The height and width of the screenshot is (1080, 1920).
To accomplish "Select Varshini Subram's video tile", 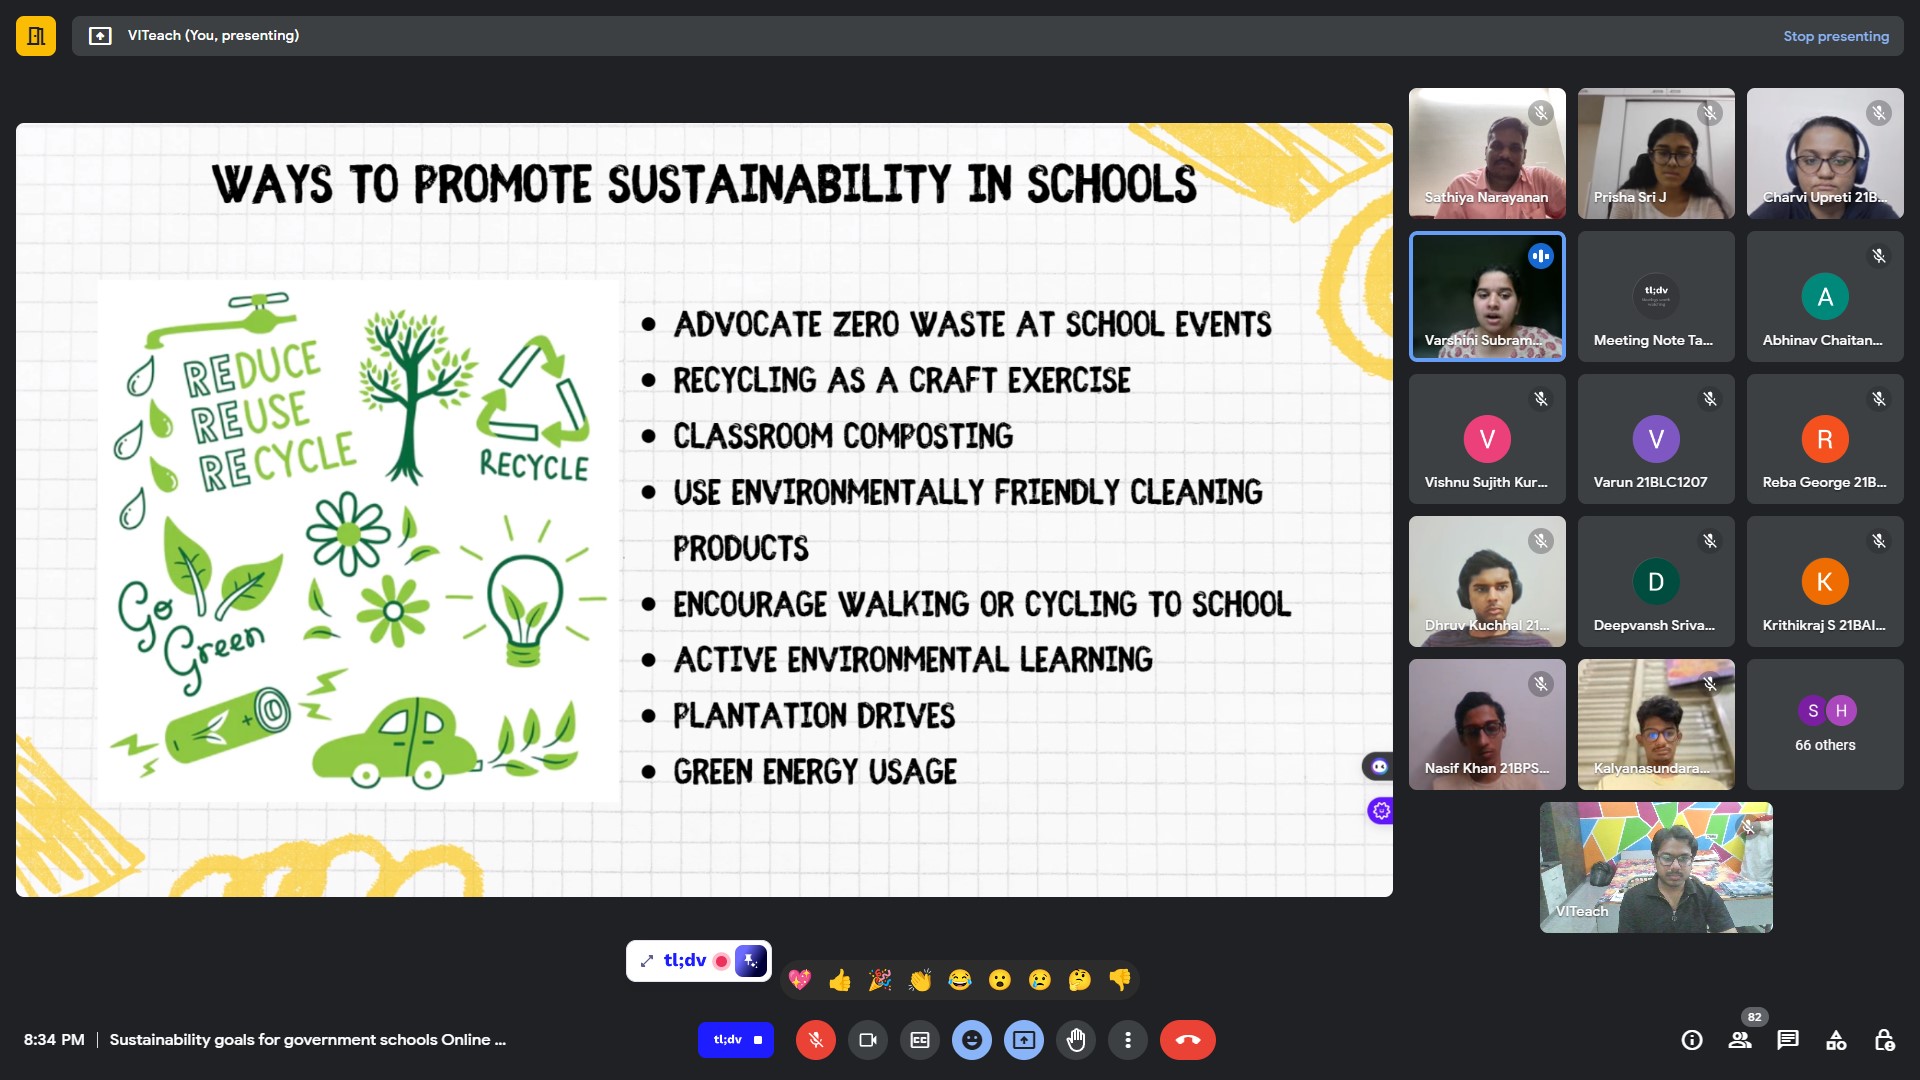I will pyautogui.click(x=1487, y=297).
